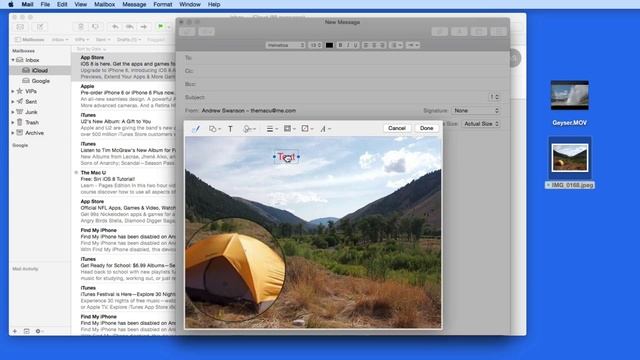Select the Sketch pen tool in Markup toolbar
Viewport: 640px width, 360px height.
point(196,129)
